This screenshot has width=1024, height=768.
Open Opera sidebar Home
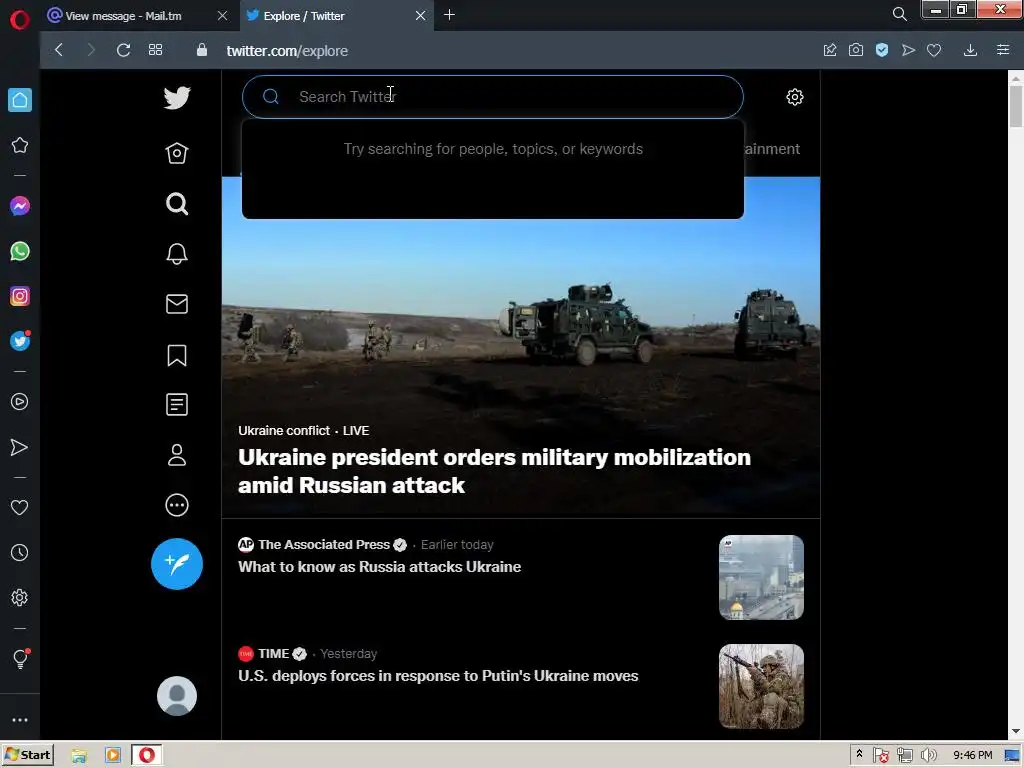20,100
